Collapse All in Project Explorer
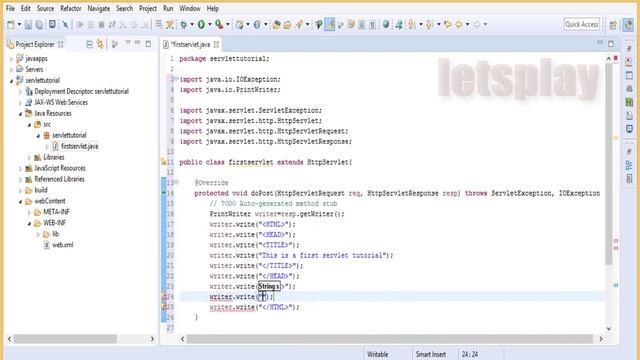Image resolution: width=640 pixels, height=360 pixels. [89, 44]
